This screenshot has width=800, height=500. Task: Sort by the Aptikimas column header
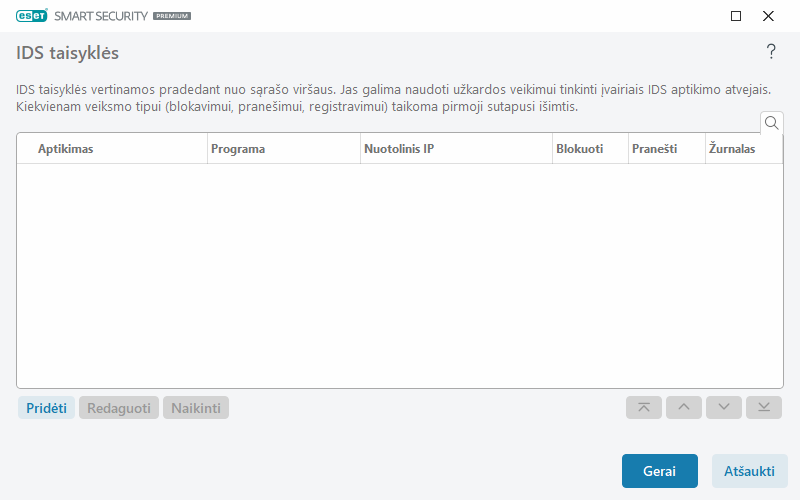point(112,149)
